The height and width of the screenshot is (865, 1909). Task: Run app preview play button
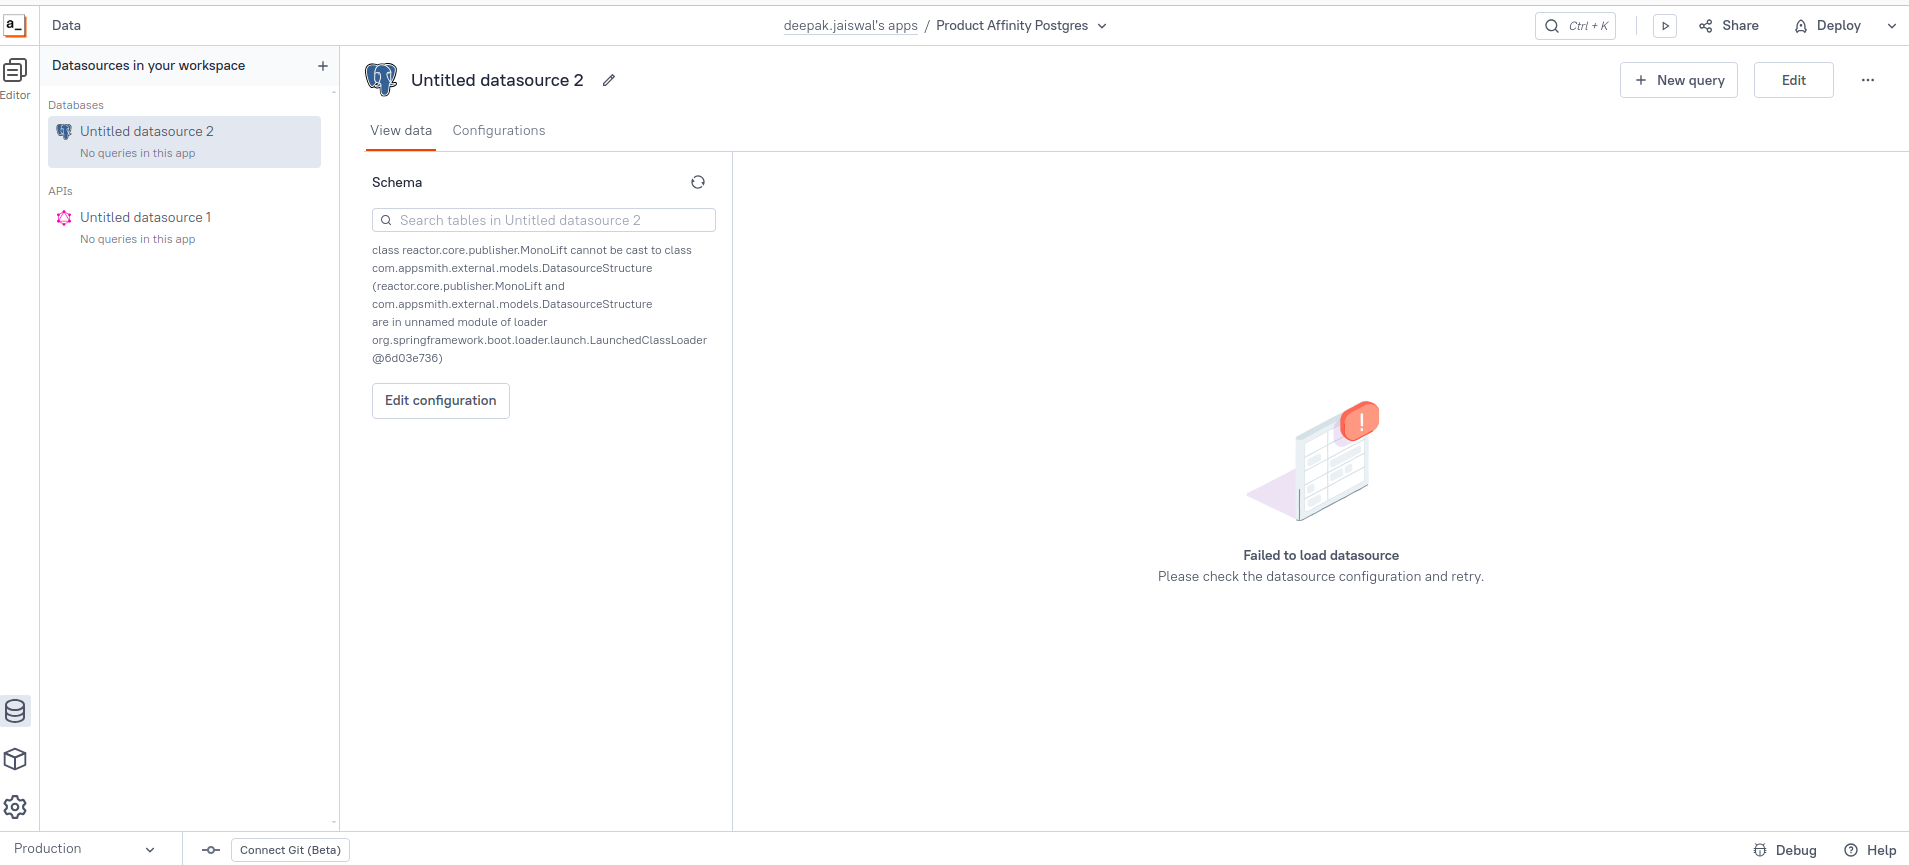click(1665, 26)
